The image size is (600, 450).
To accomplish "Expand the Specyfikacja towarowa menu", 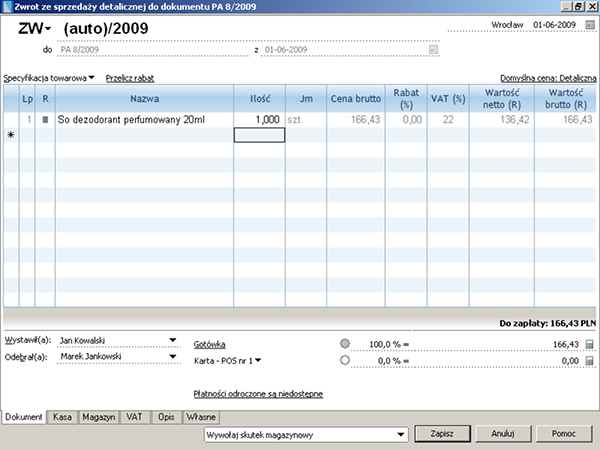I will 50,77.
